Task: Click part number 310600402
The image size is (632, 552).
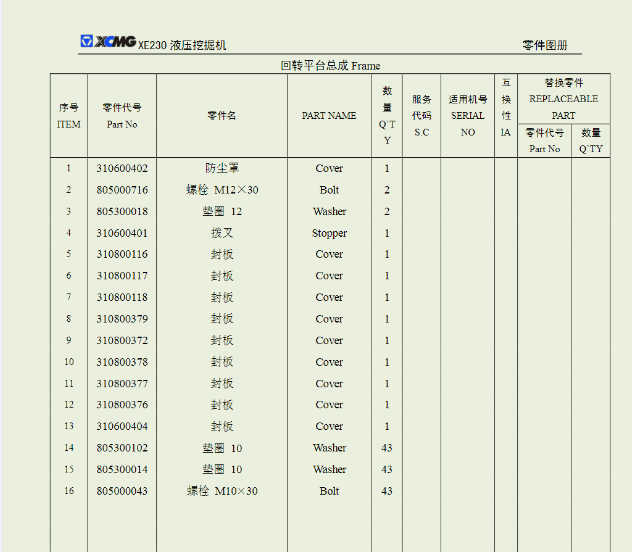Action: click(x=122, y=168)
